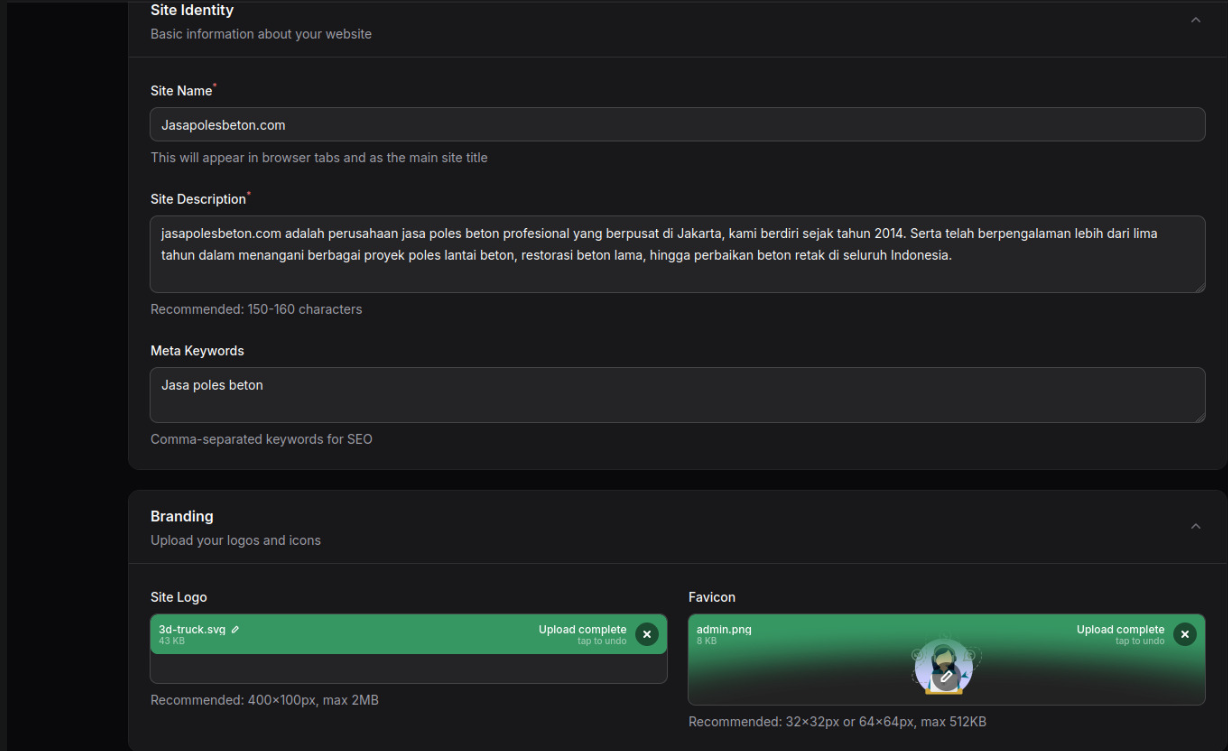Collapse the Branding section chevron

pos(1195,527)
